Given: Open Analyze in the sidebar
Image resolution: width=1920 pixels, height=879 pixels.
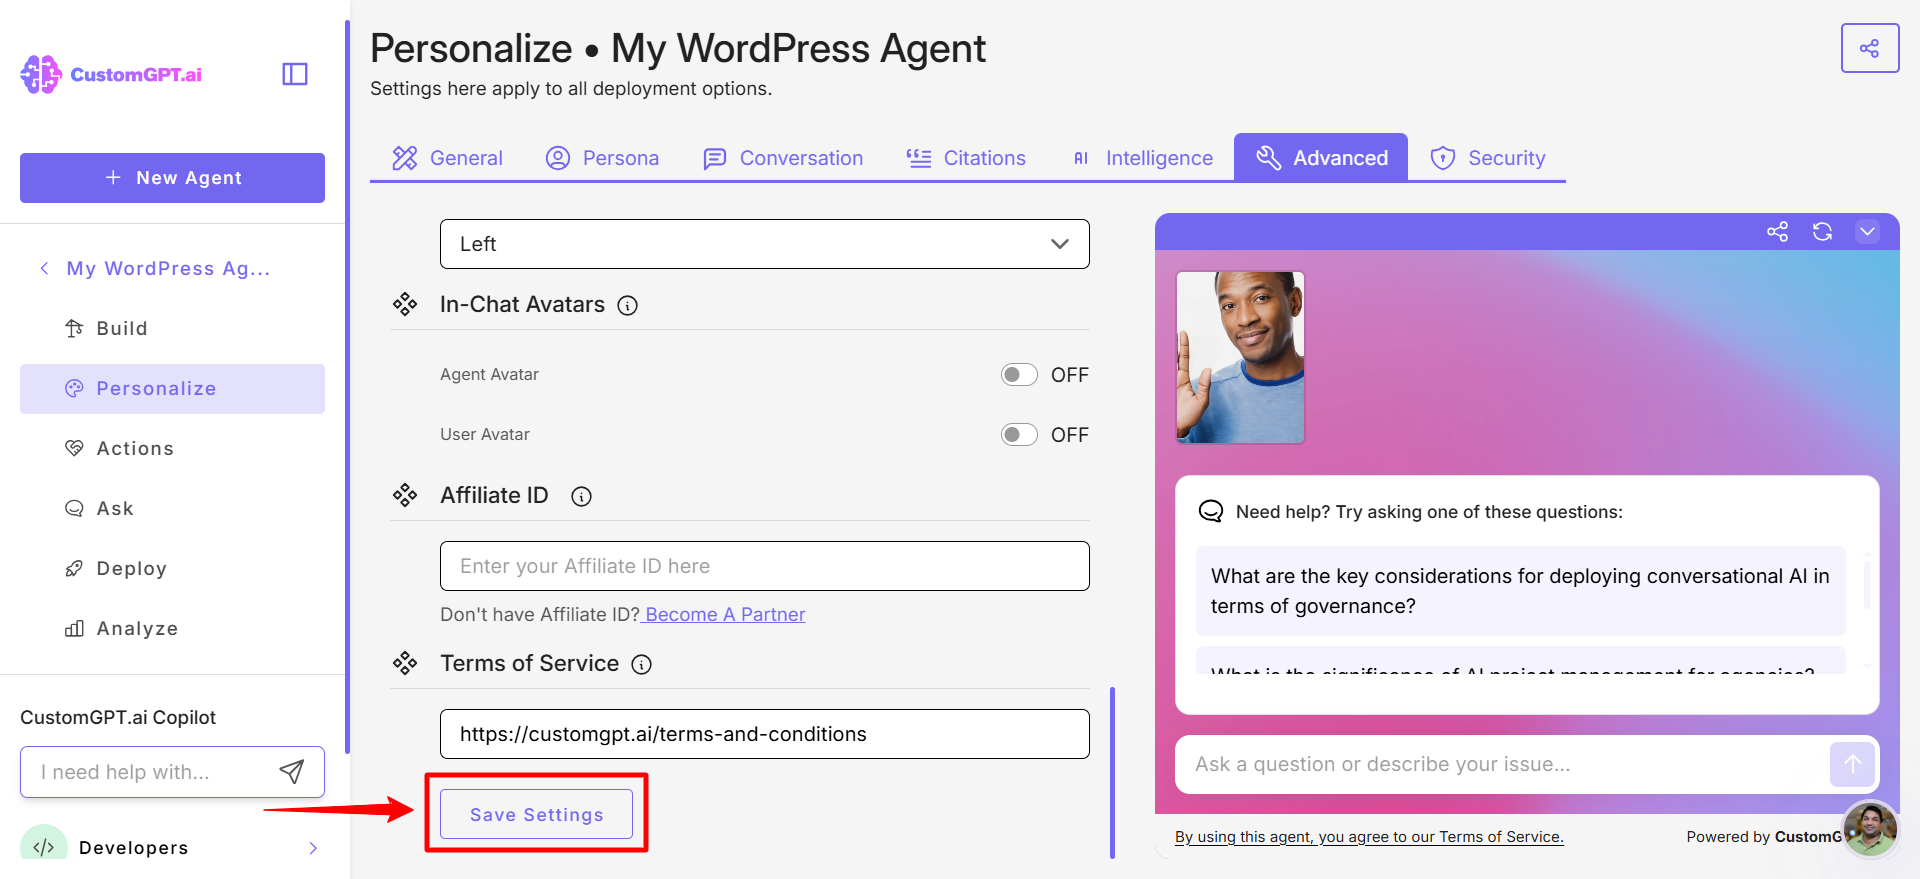Looking at the screenshot, I should tap(172, 629).
